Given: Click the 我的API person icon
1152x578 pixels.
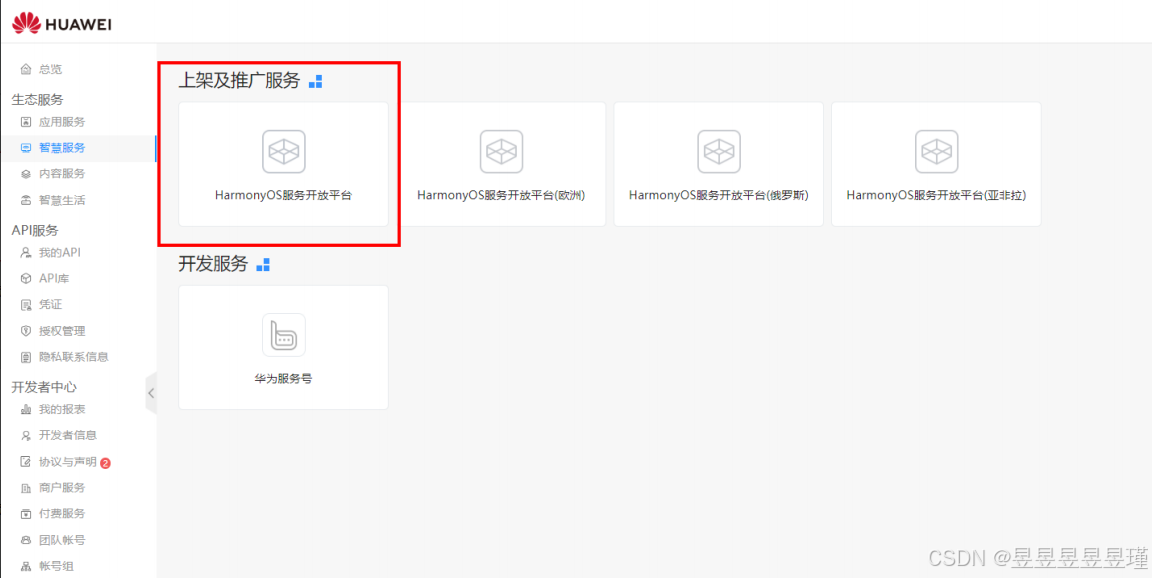Looking at the screenshot, I should [x=26, y=252].
